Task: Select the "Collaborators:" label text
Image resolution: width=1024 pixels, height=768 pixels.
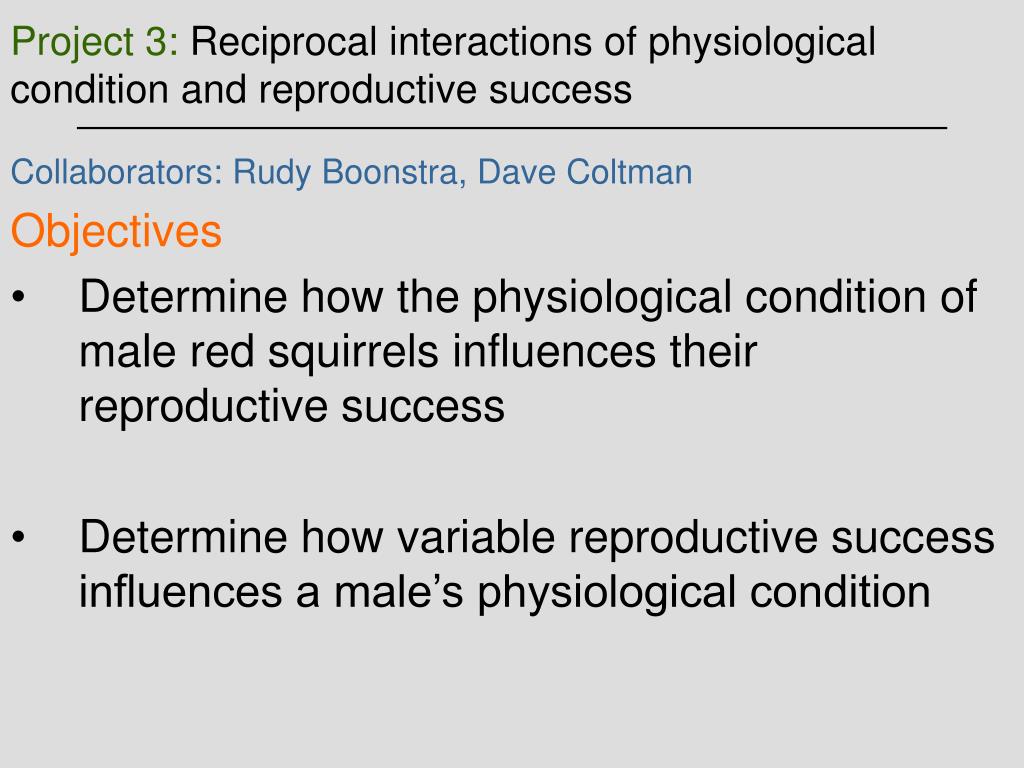Action: pos(117,172)
